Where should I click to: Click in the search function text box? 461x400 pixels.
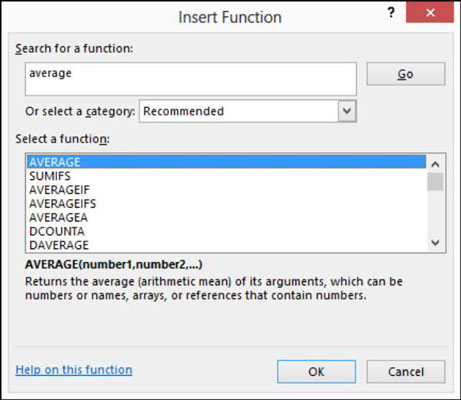pyautogui.click(x=191, y=79)
